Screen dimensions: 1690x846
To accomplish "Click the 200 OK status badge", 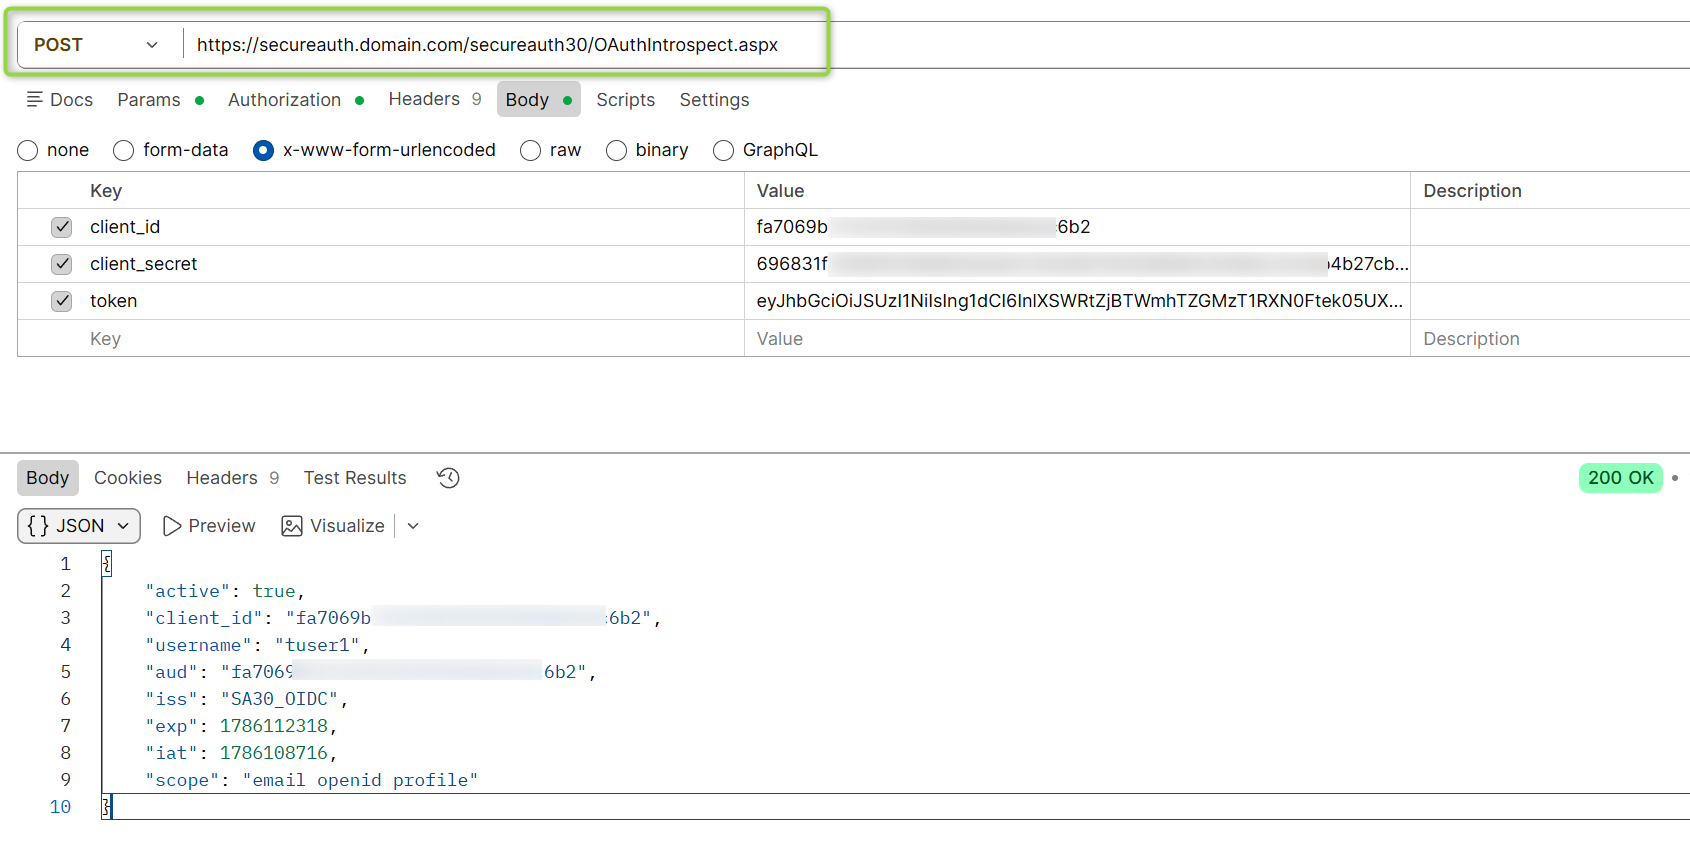I will pyautogui.click(x=1620, y=478).
